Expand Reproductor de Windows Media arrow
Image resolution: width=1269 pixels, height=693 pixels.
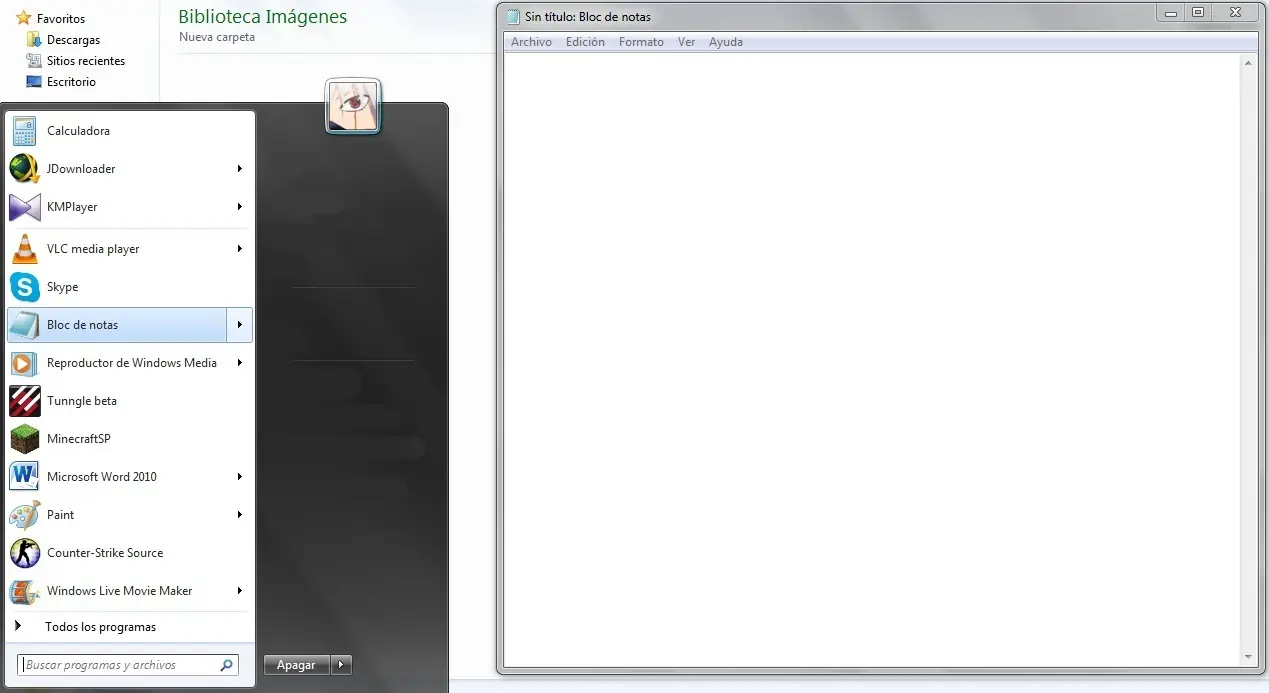[x=240, y=363]
